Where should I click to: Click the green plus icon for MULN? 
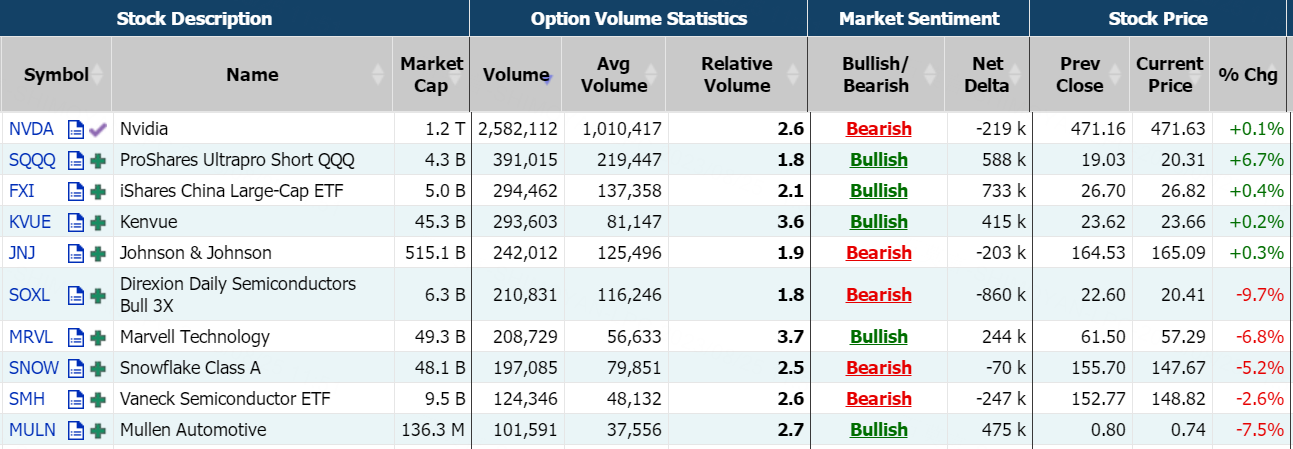point(98,430)
